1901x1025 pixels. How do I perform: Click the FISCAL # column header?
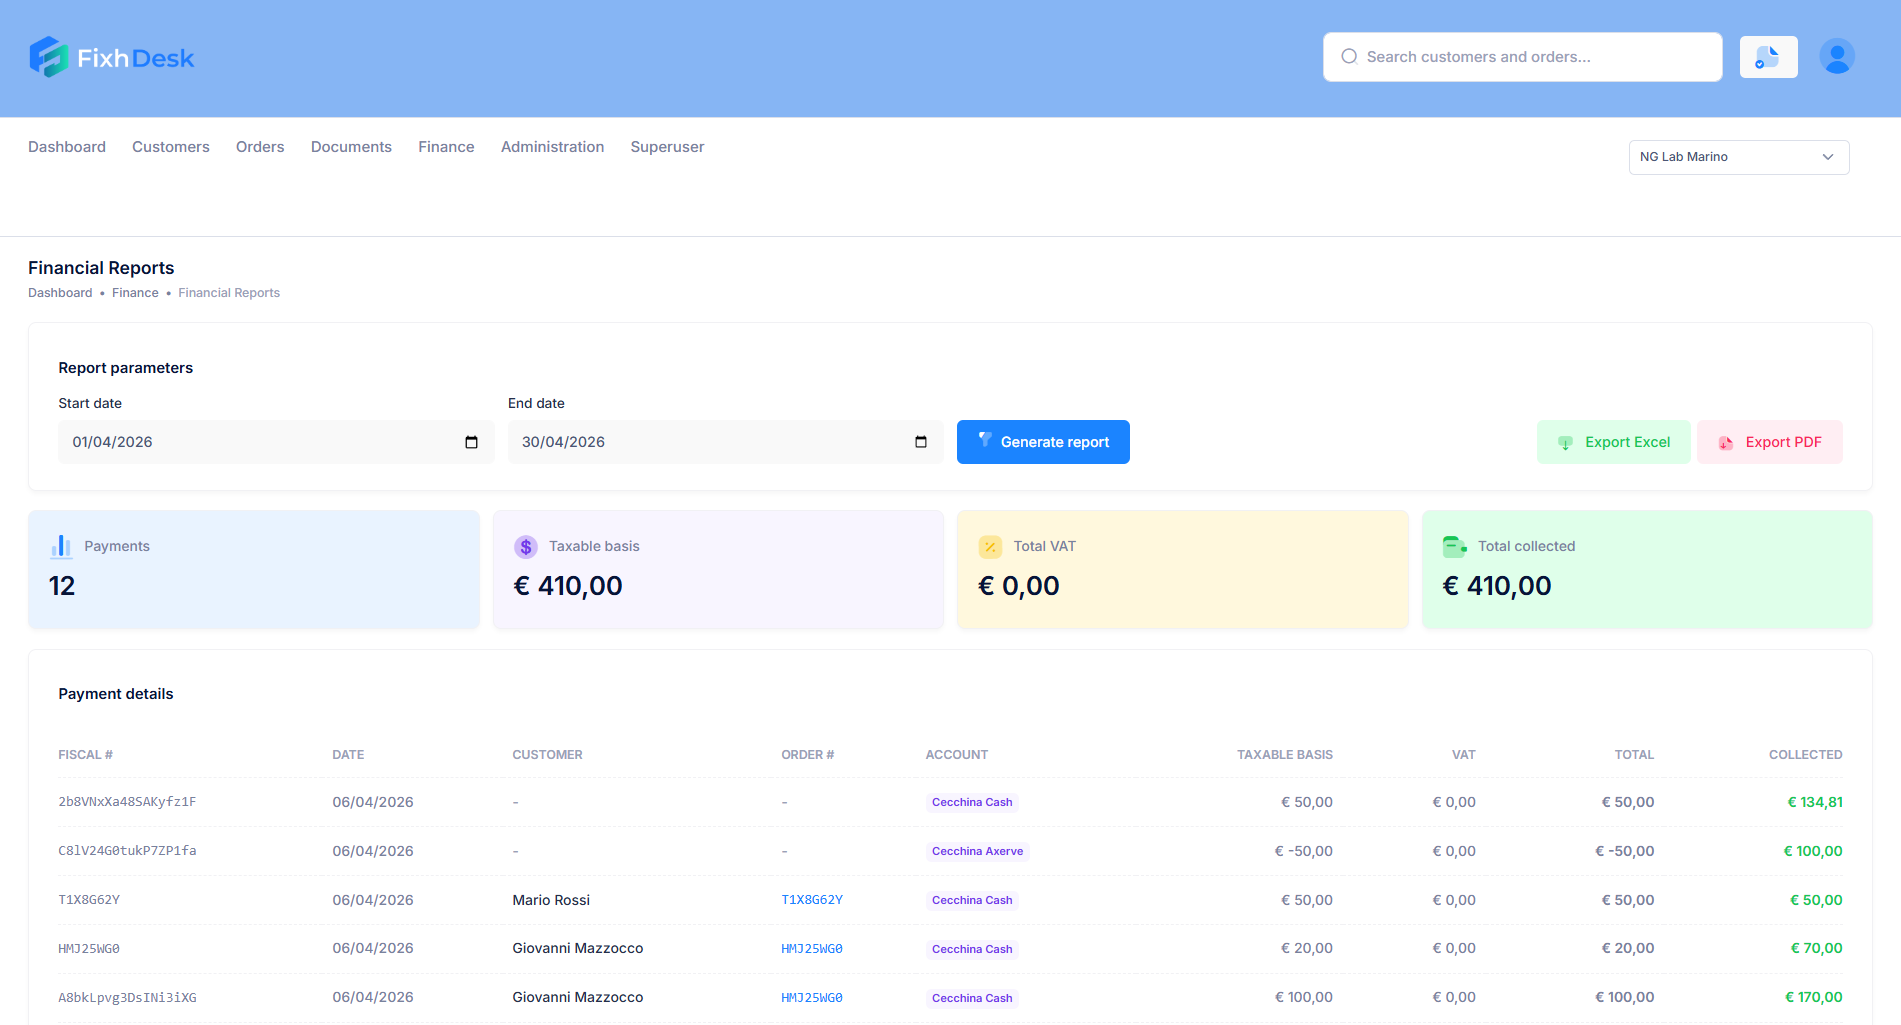point(85,755)
